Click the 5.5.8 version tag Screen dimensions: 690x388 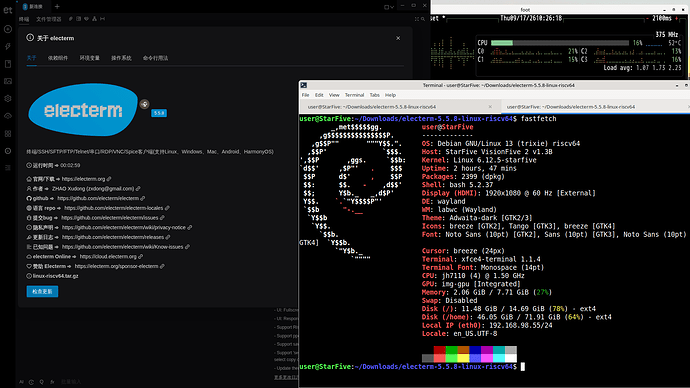[x=159, y=113]
